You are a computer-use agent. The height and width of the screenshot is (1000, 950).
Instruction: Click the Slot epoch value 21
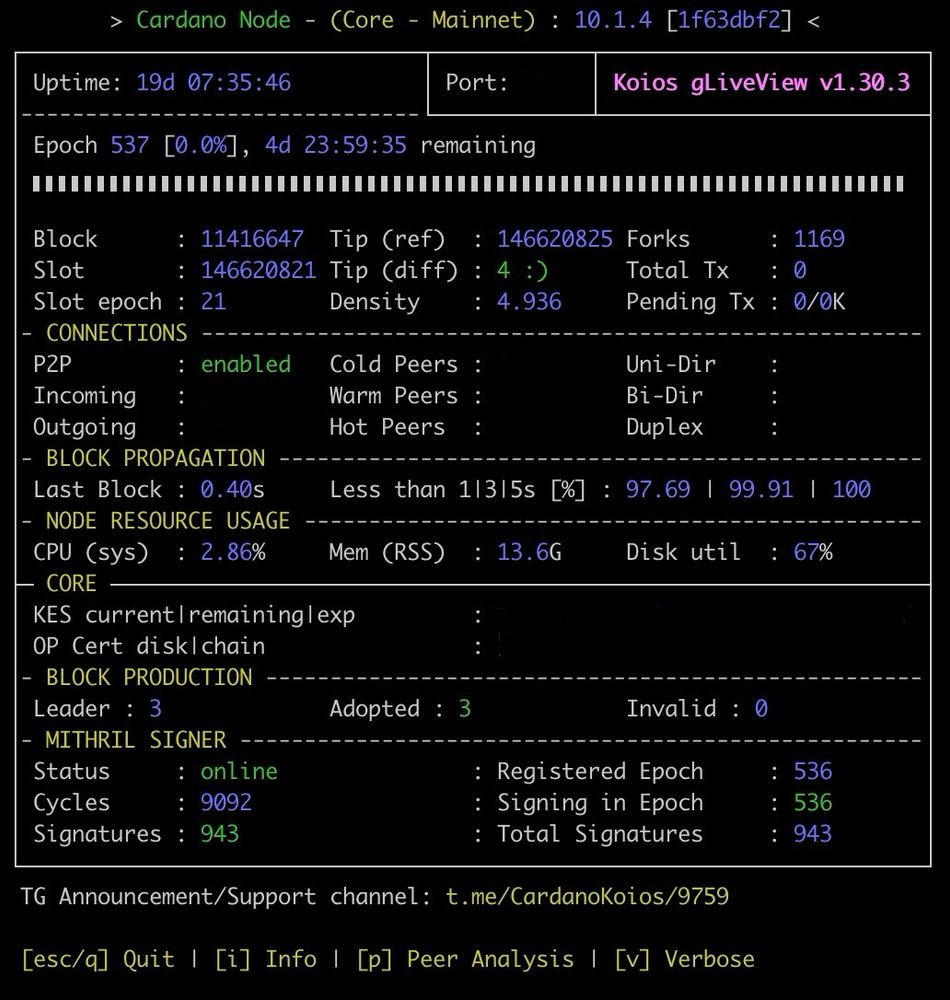coord(213,301)
